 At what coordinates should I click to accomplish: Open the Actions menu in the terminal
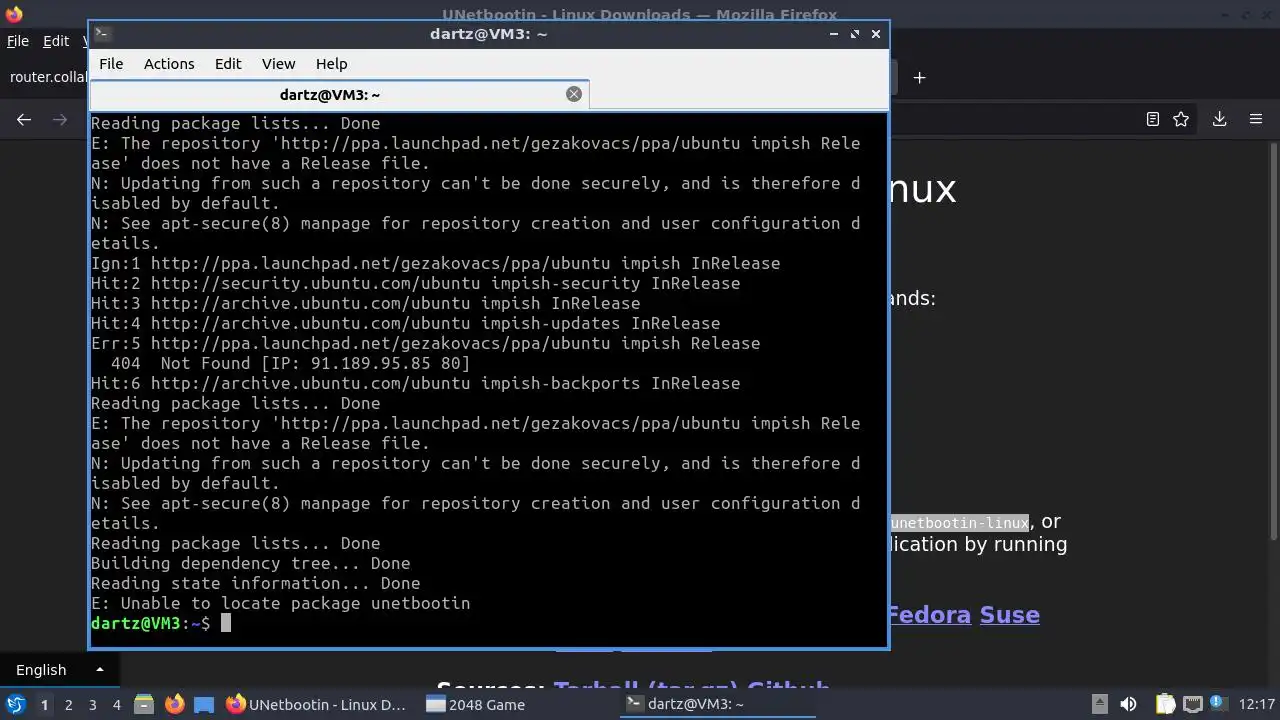(x=169, y=63)
